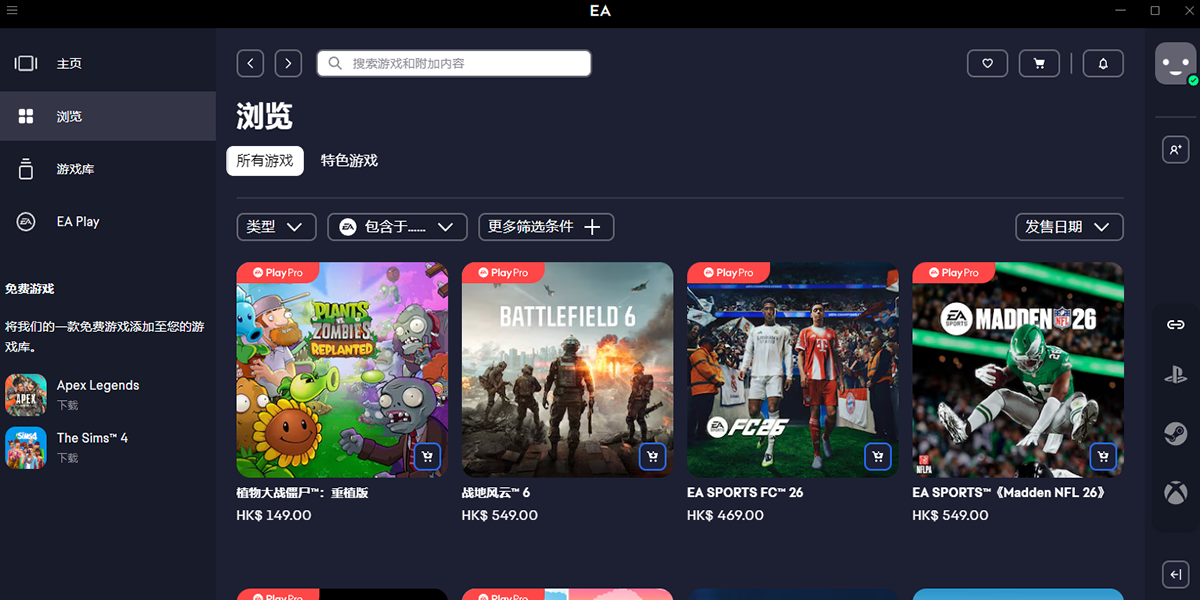The width and height of the screenshot is (1200, 600).
Task: Click the 植物大战僵尸™：重植版 title
Action: coord(302,492)
